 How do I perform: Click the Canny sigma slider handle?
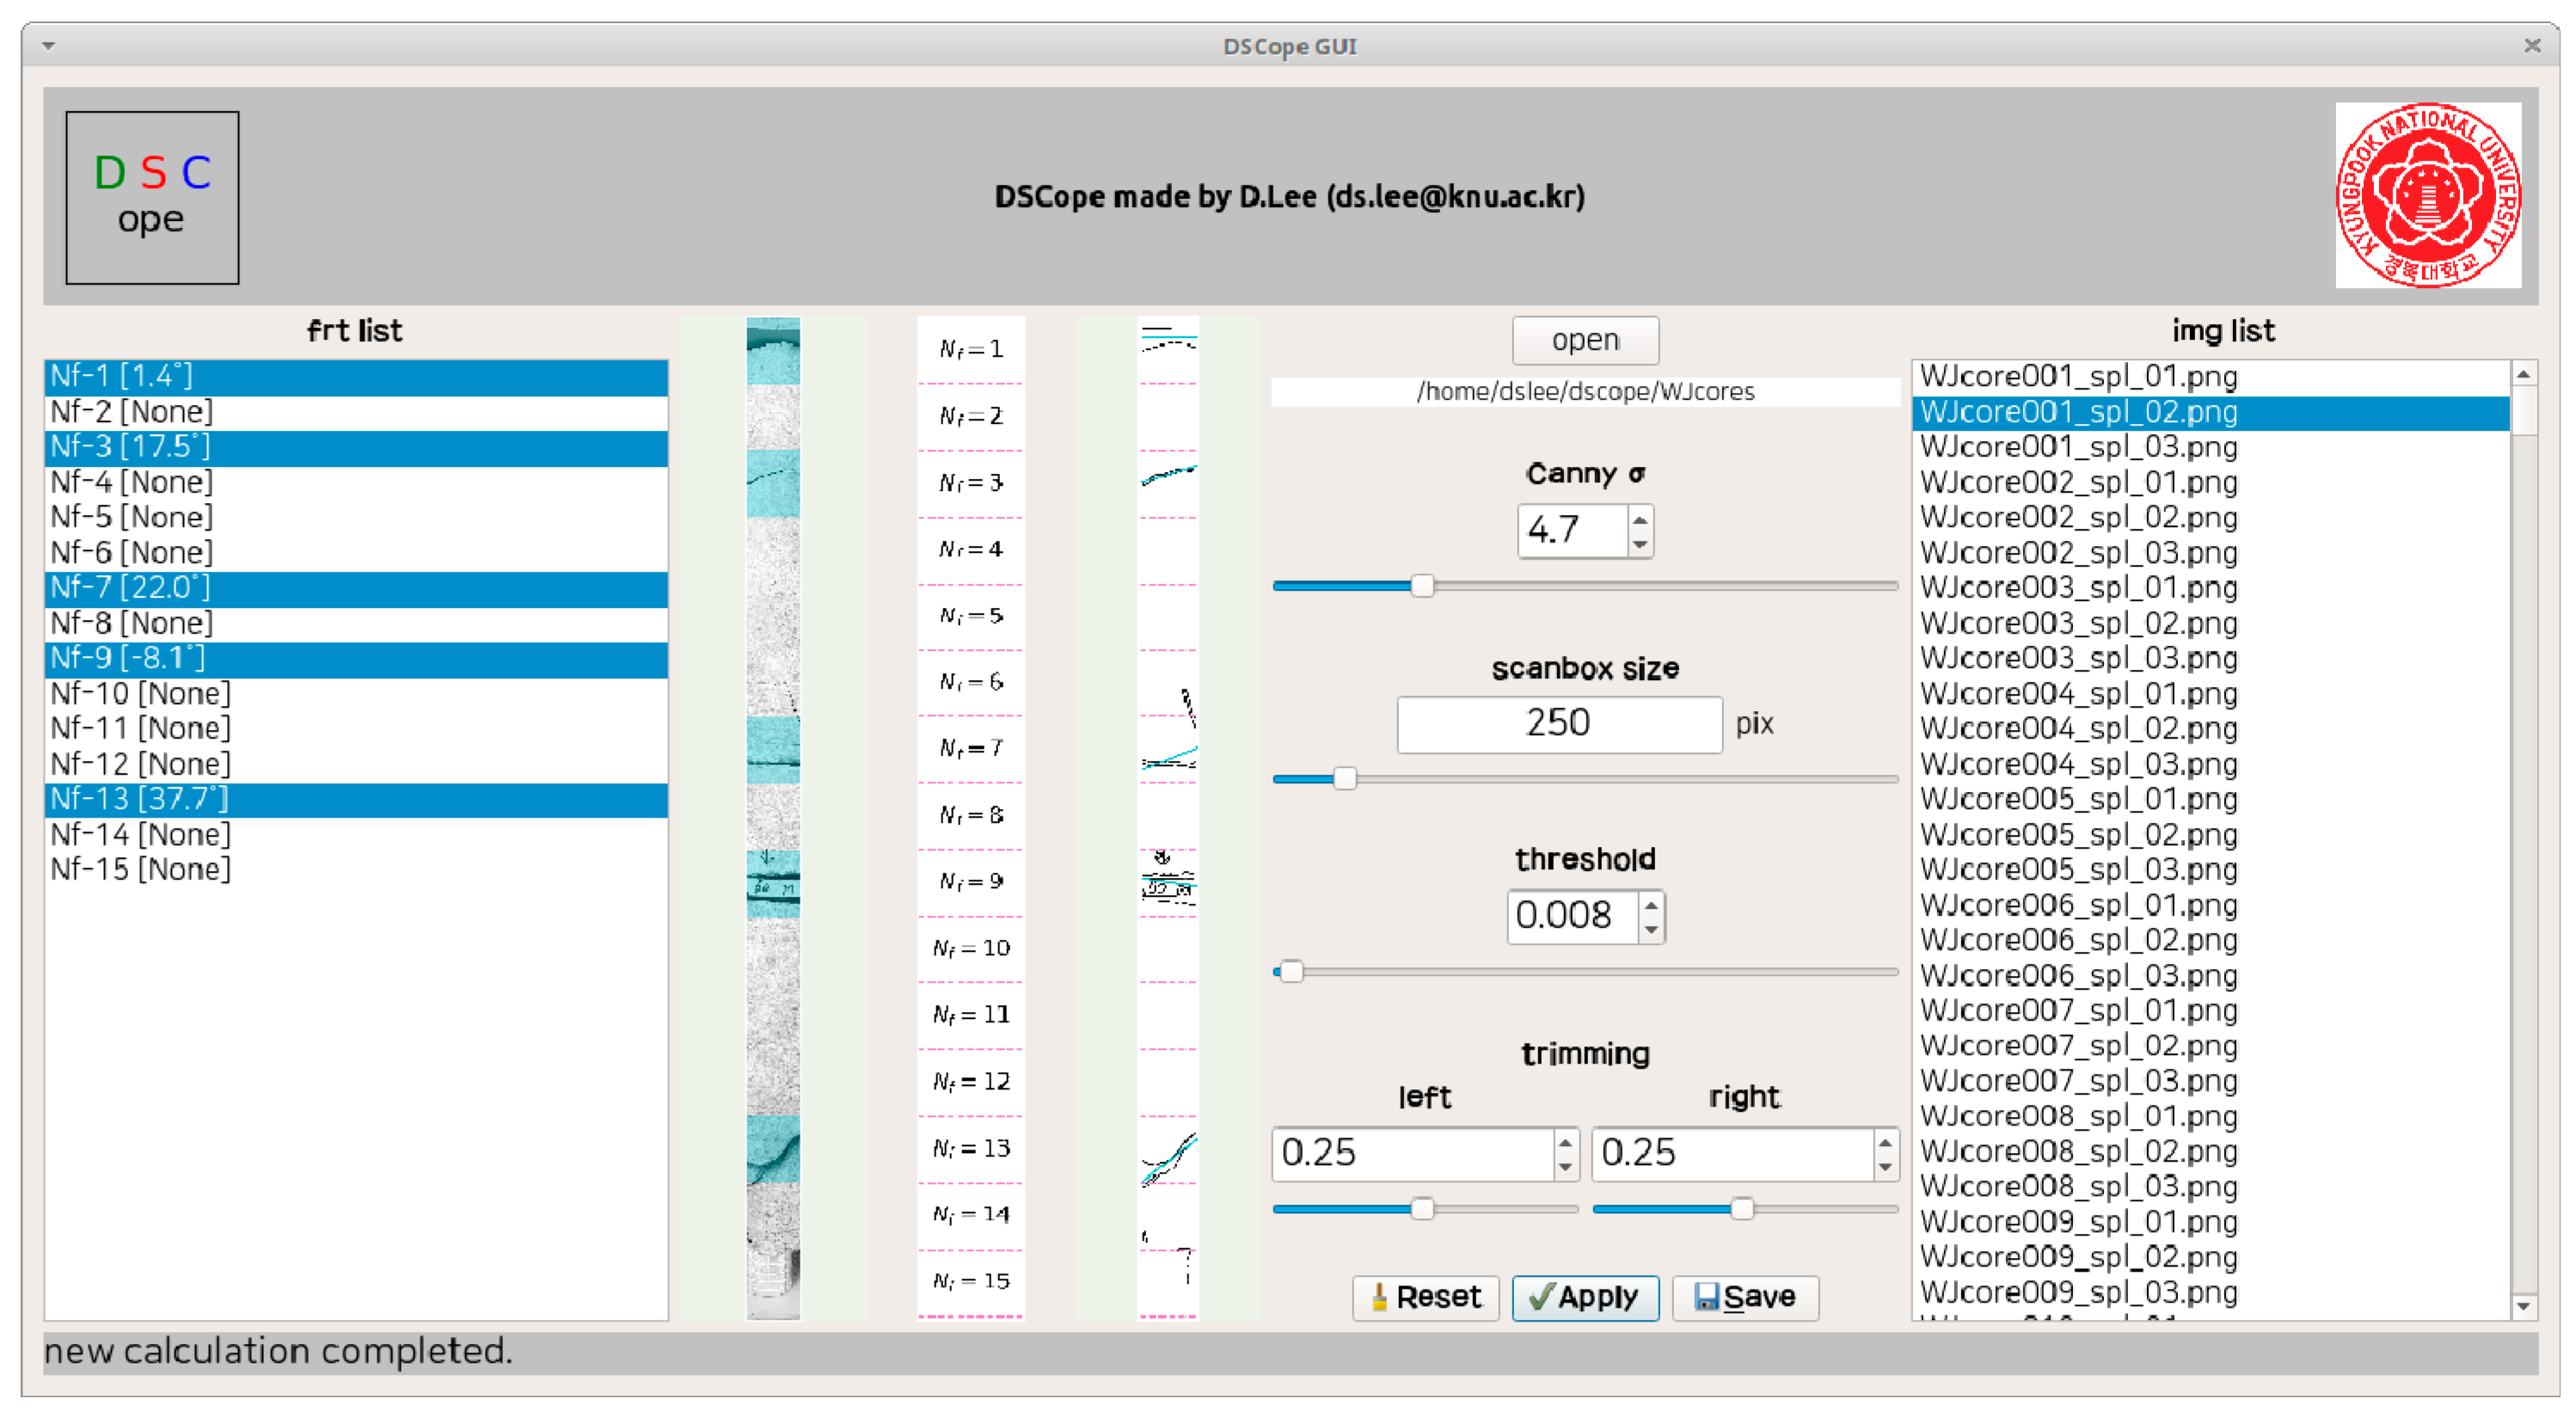pos(1422,586)
